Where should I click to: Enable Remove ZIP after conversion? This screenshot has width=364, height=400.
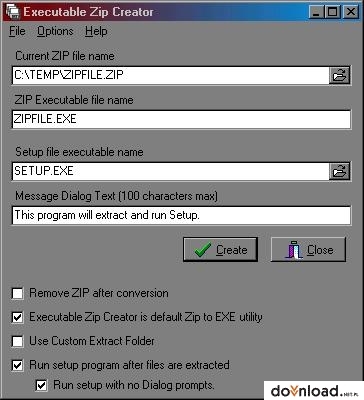click(x=17, y=293)
